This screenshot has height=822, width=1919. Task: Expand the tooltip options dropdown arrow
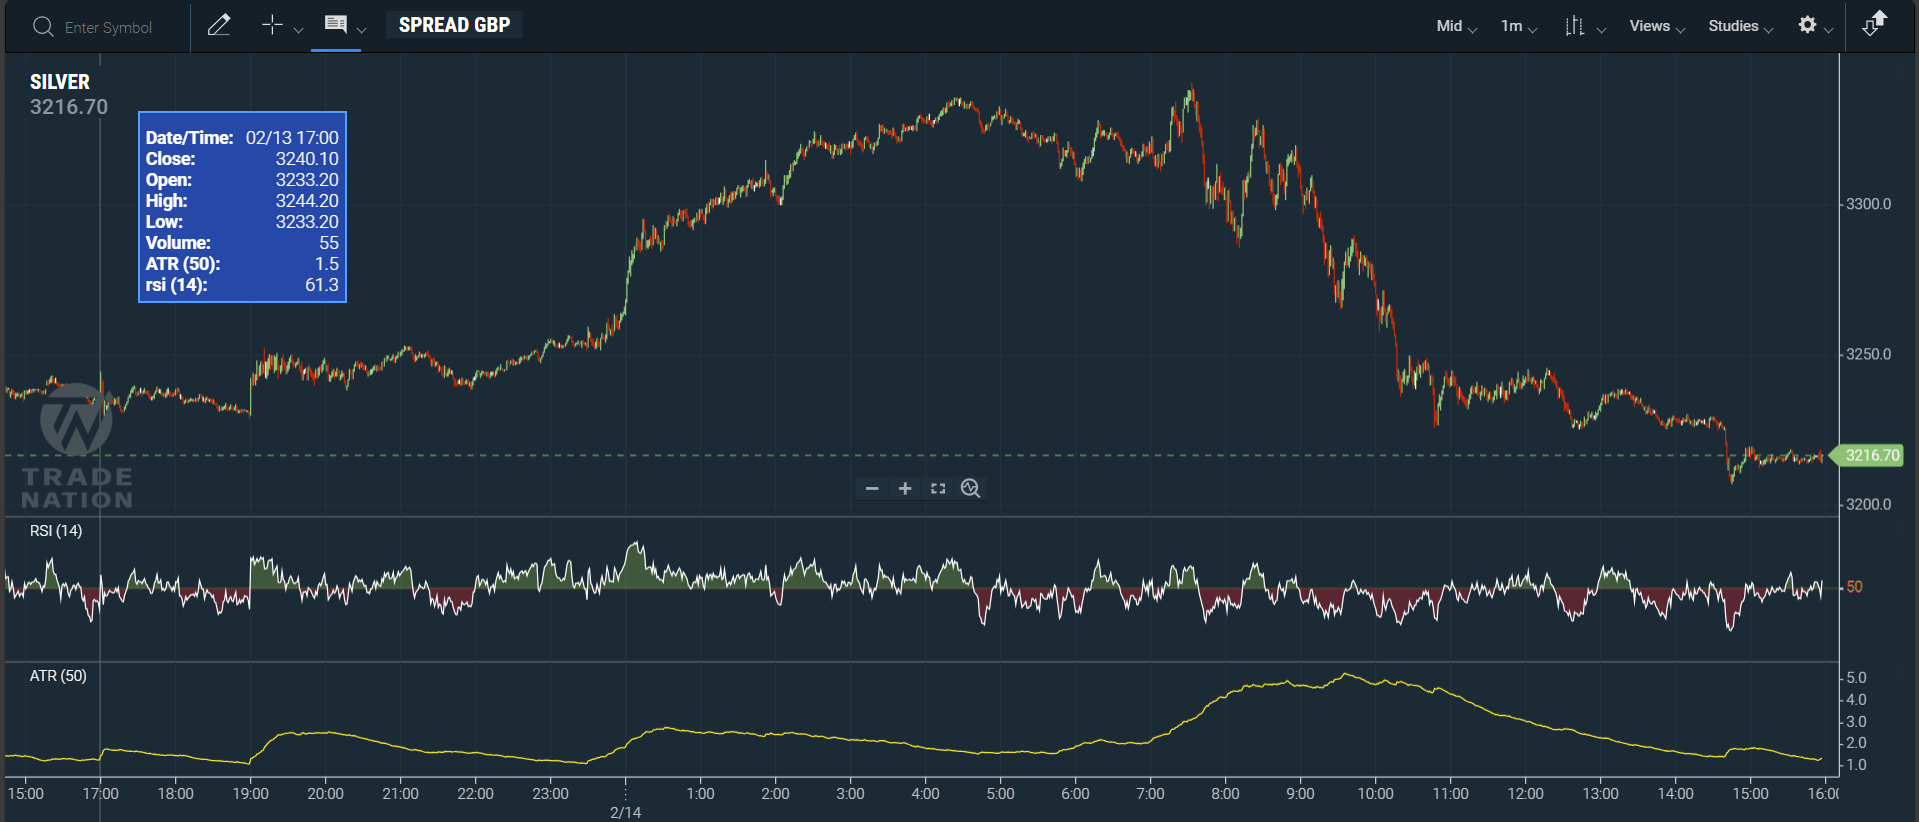coord(361,30)
